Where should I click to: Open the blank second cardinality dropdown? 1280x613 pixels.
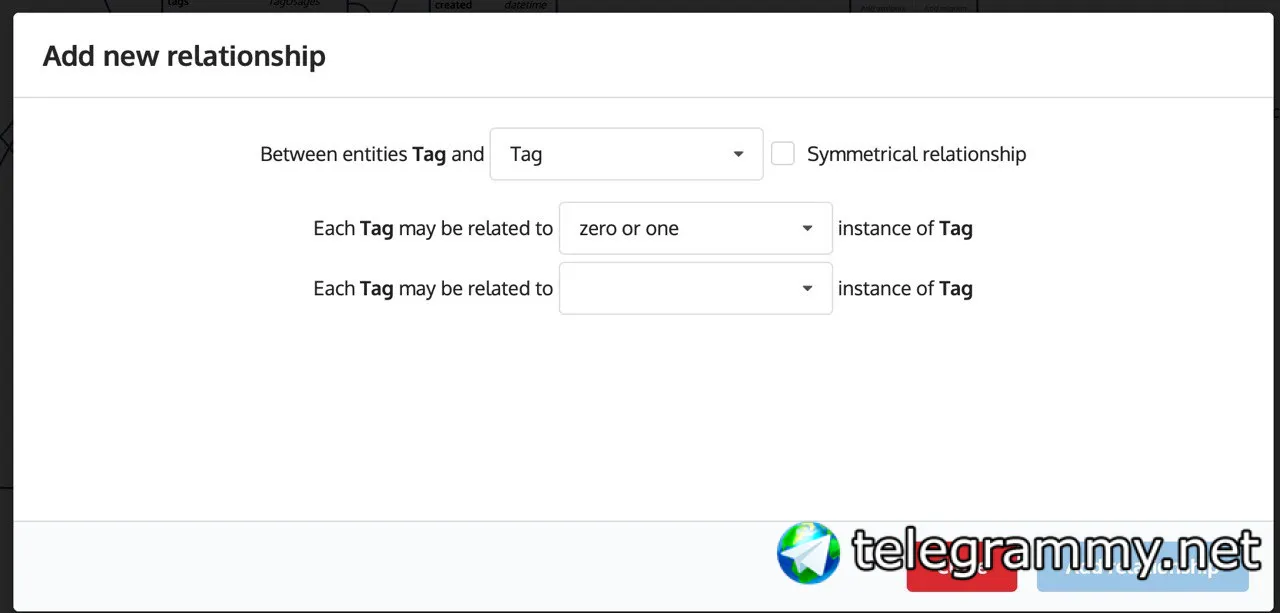pyautogui.click(x=694, y=289)
